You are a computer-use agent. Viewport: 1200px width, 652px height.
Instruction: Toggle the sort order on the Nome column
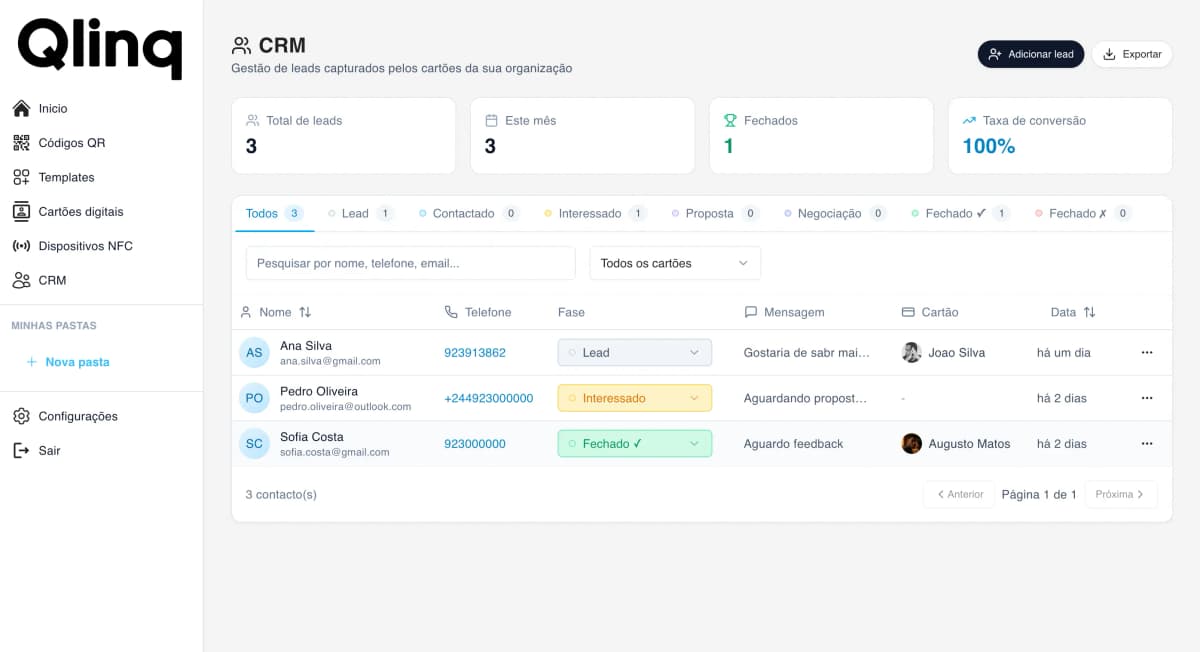coord(305,312)
